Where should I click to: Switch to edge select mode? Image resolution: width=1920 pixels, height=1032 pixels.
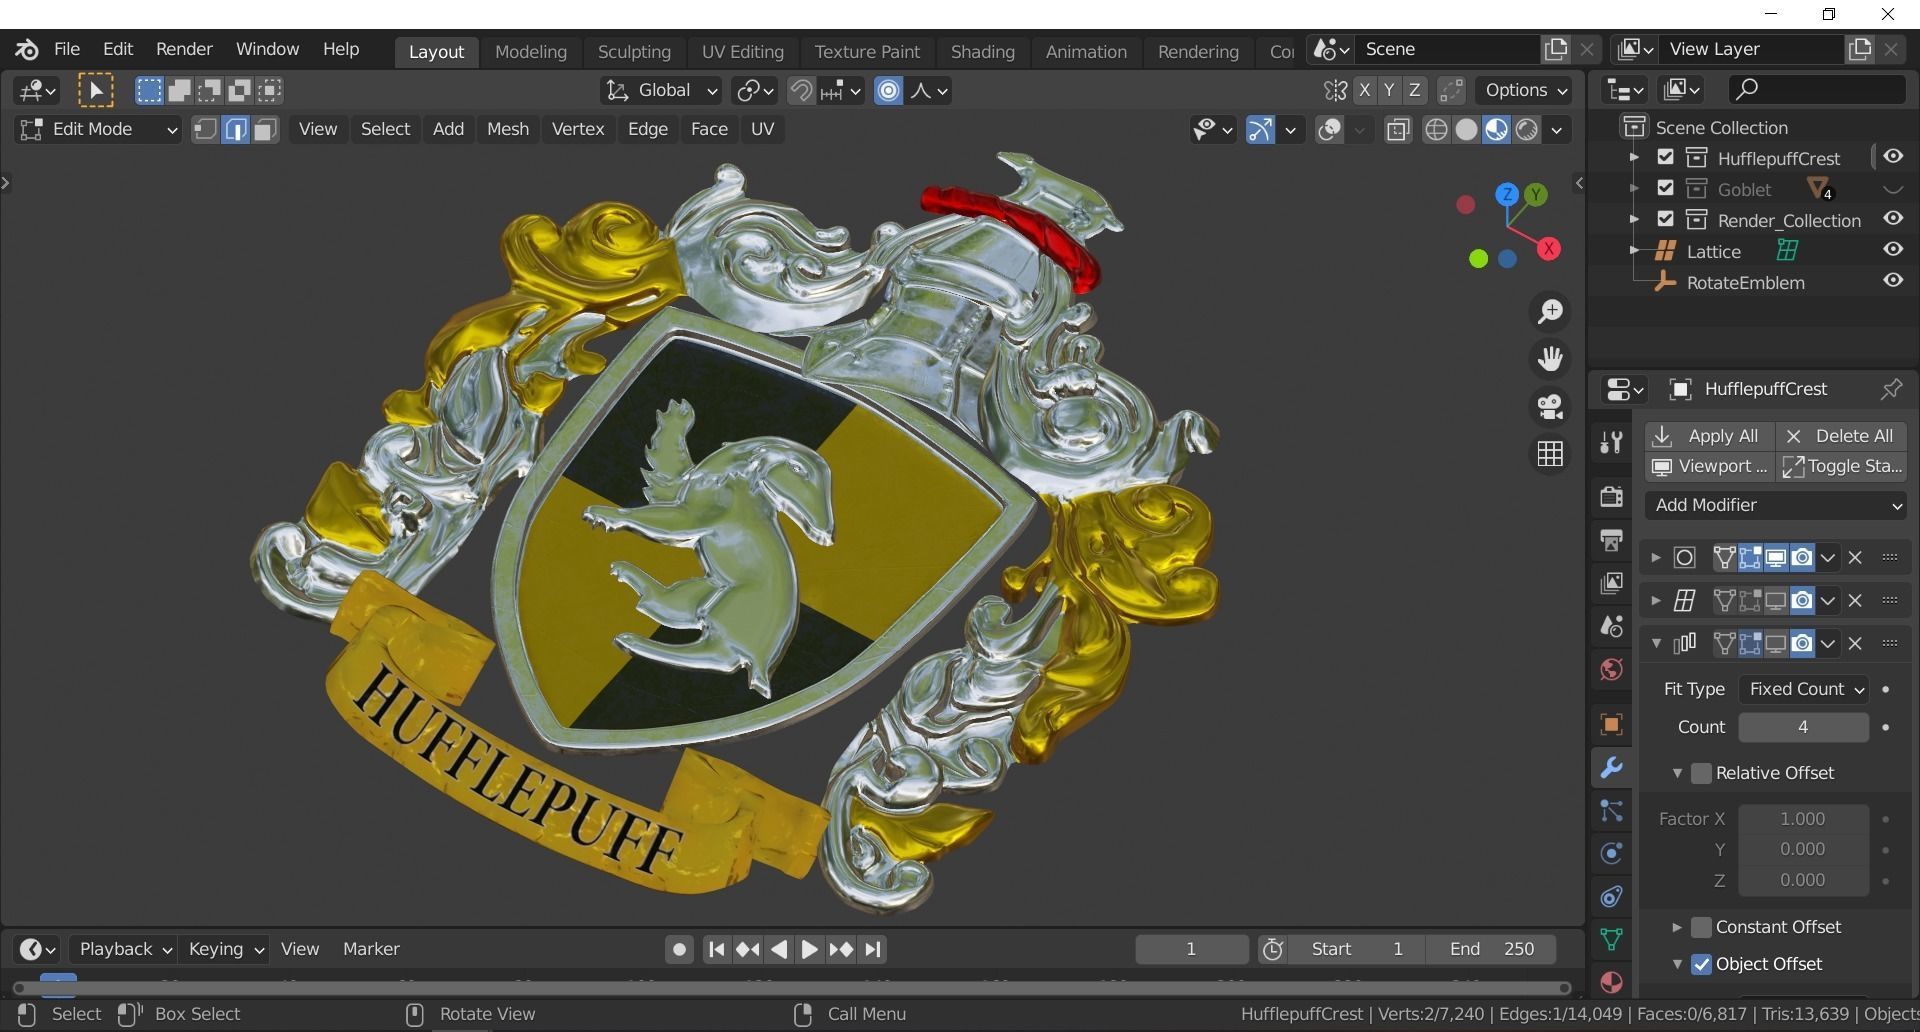[x=235, y=129]
